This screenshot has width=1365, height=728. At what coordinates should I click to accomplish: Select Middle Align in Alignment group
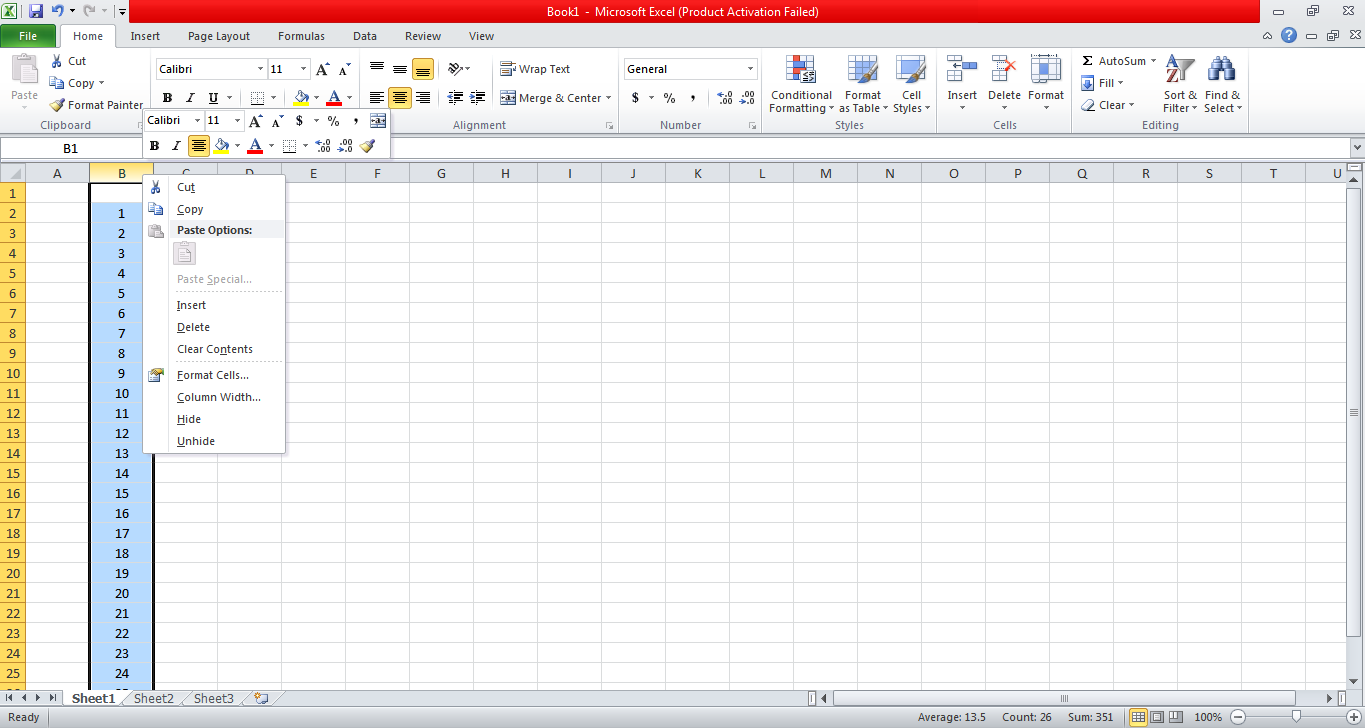tap(400, 69)
